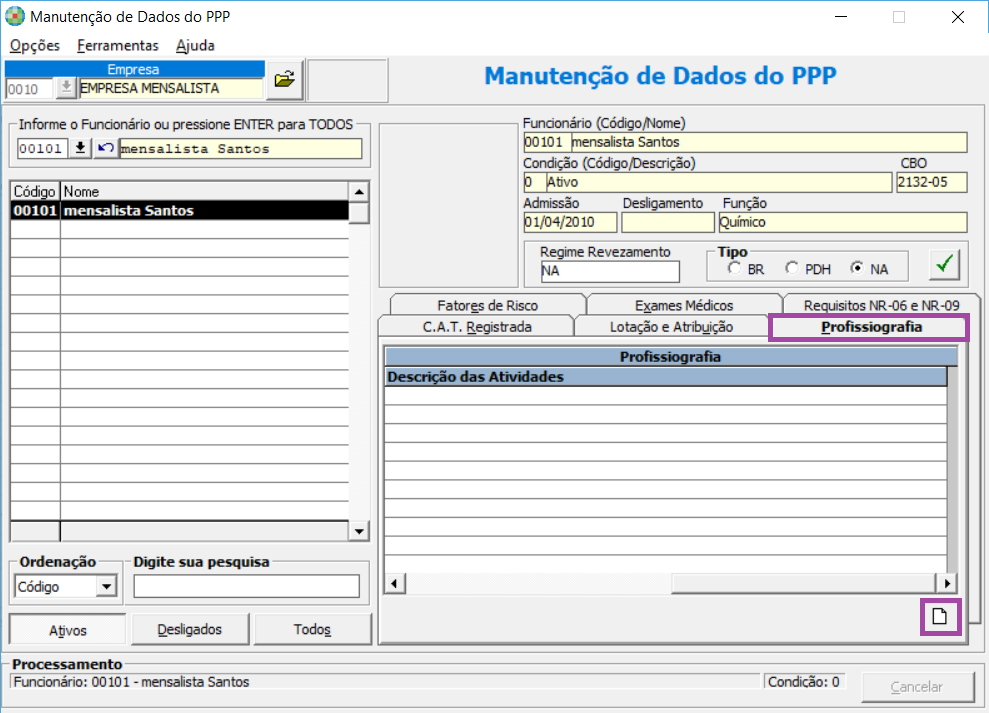Screen dimensions: 989x713
Task: Switch to the Exames Médicos tab
Action: point(684,305)
